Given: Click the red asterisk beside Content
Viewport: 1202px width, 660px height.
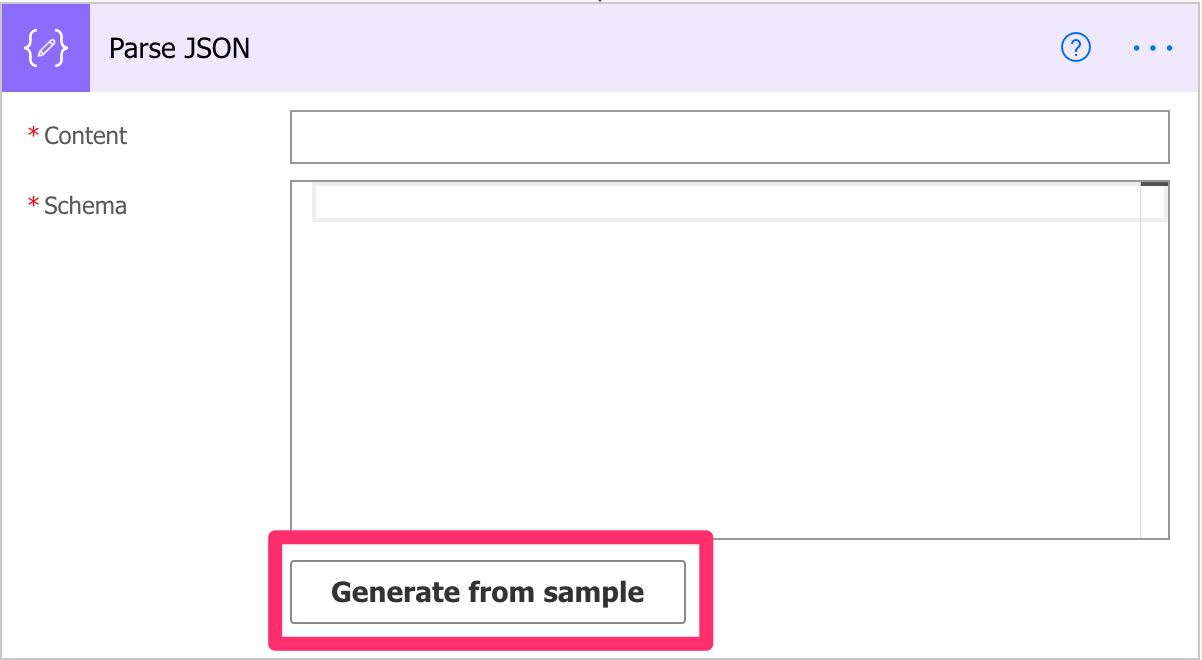Looking at the screenshot, I should (34, 135).
